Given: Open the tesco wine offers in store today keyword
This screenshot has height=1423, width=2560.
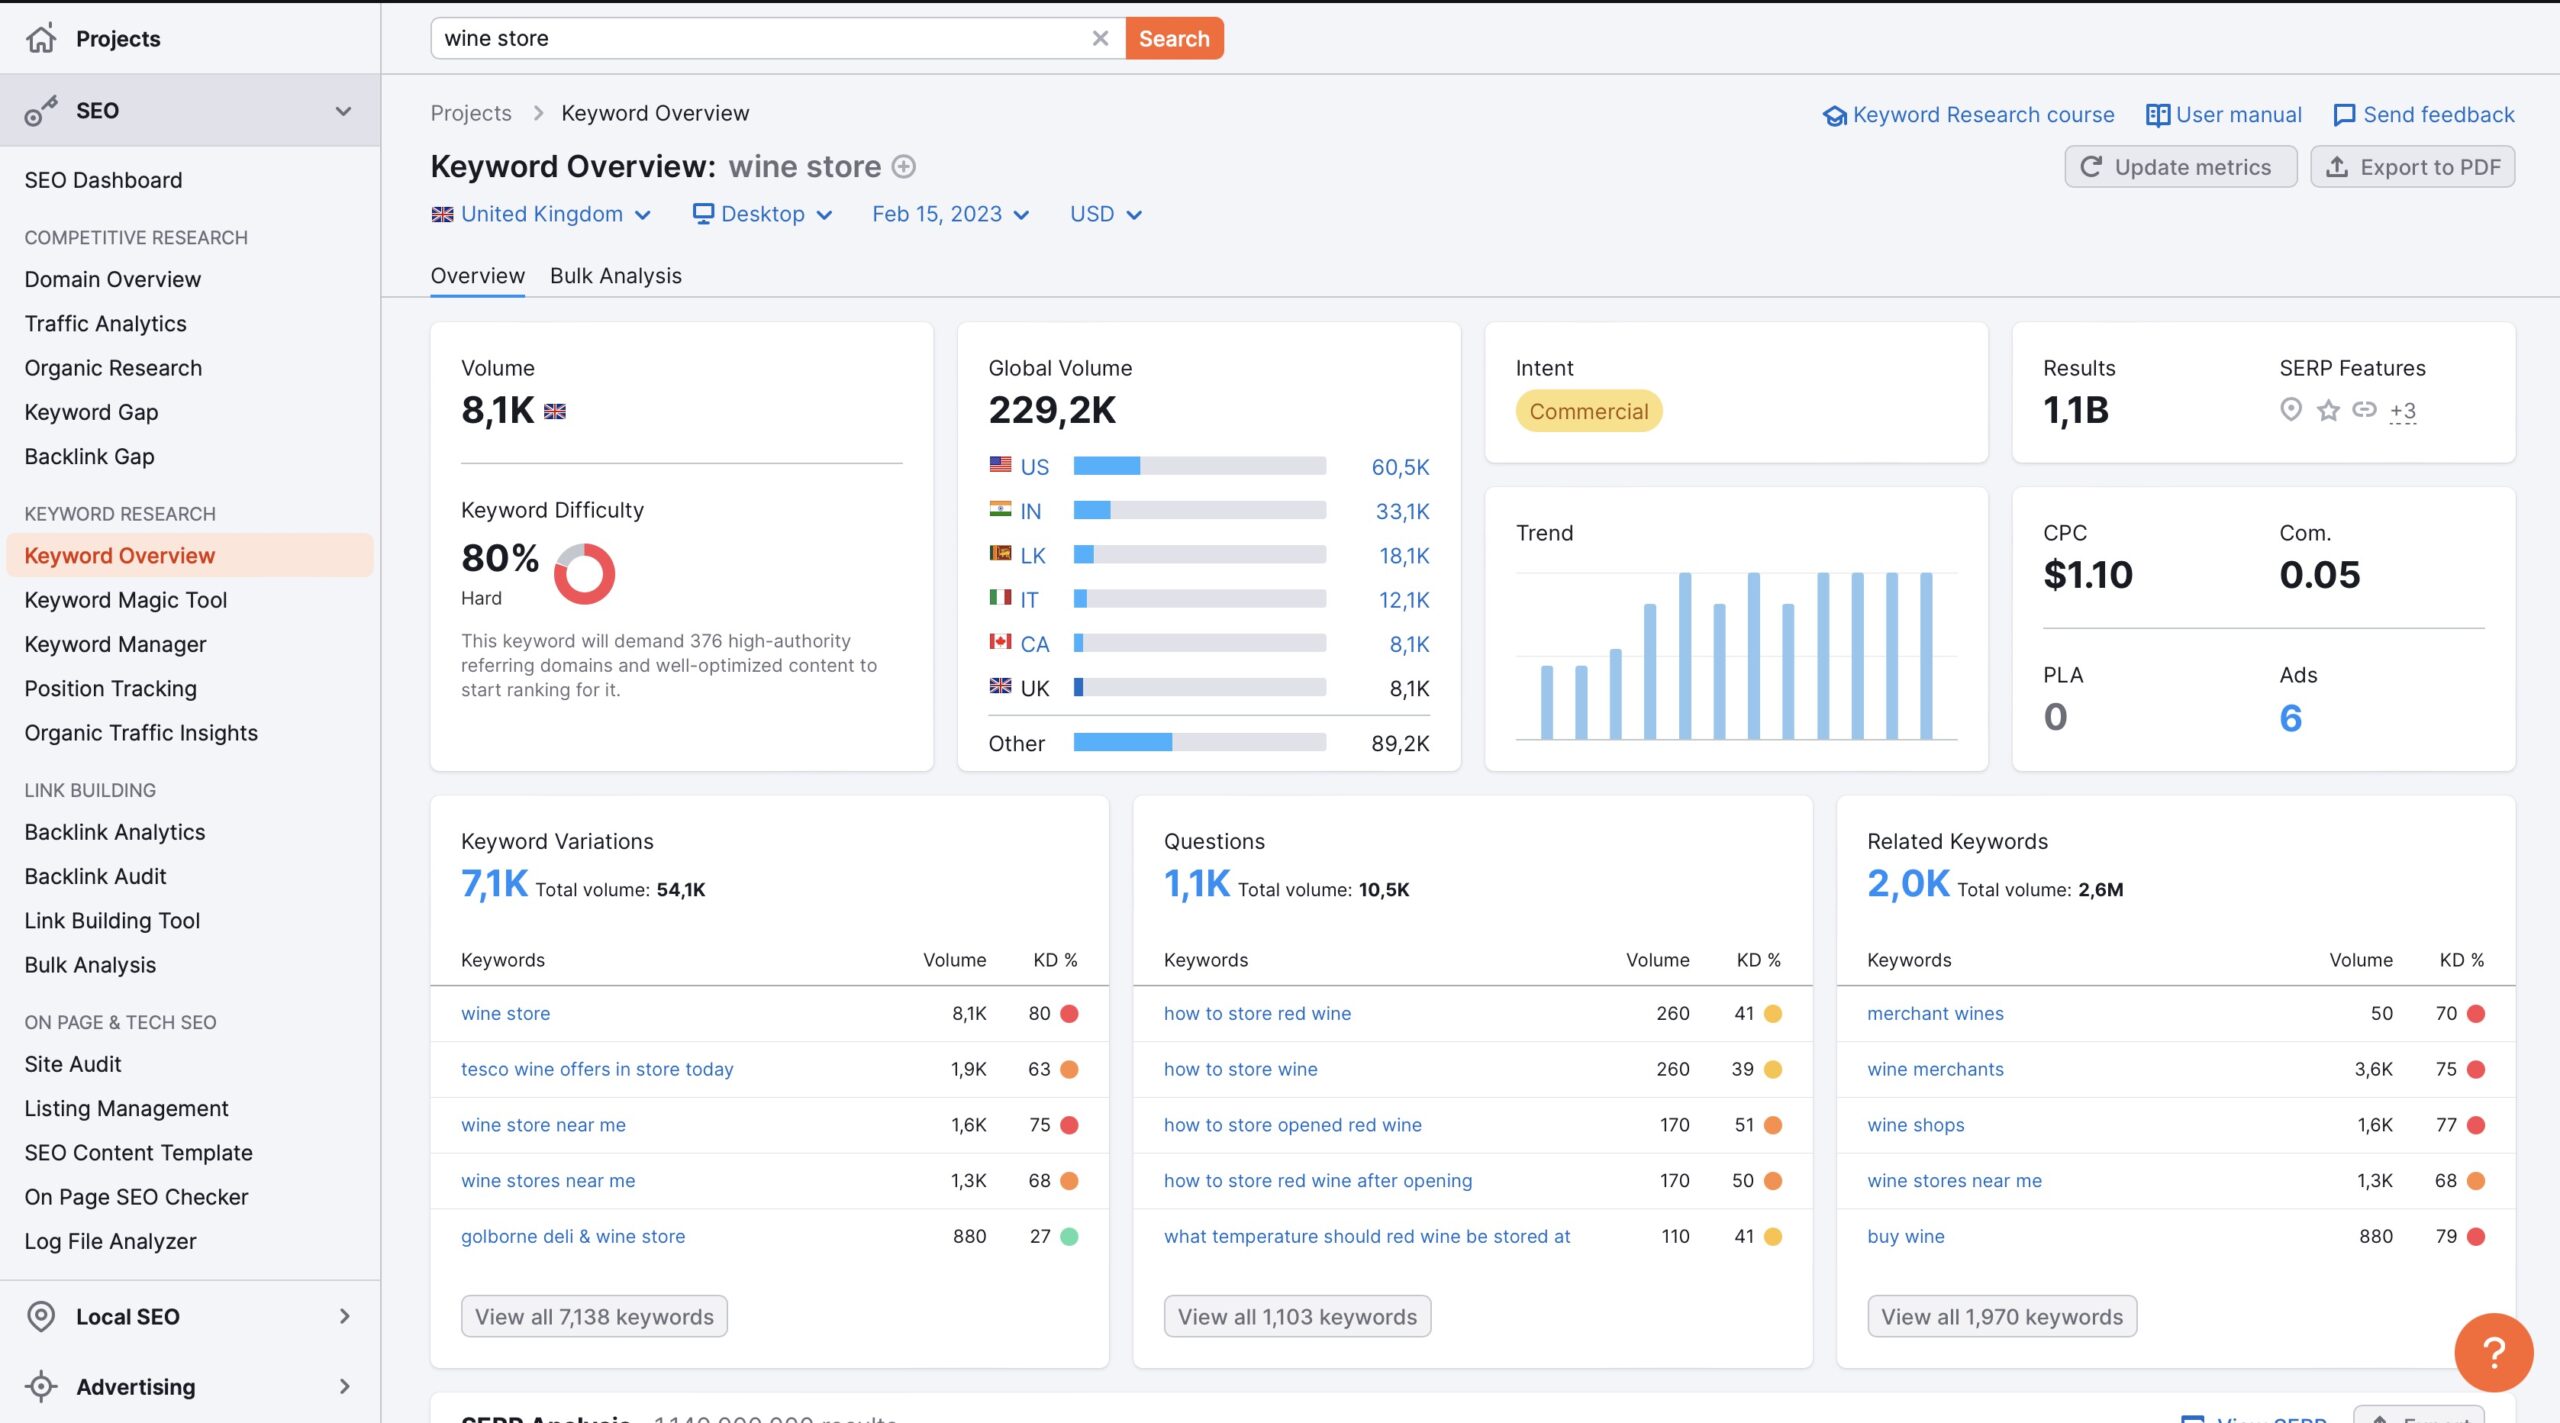Looking at the screenshot, I should coord(596,1069).
